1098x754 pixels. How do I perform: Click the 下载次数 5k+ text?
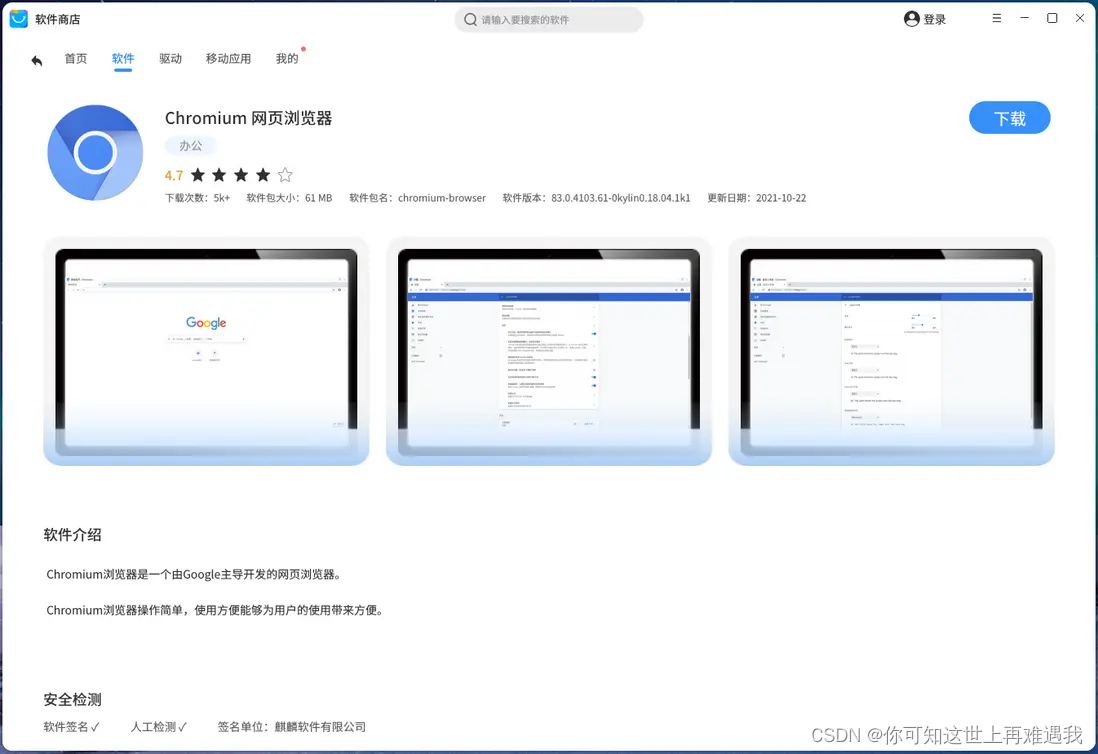pos(197,198)
